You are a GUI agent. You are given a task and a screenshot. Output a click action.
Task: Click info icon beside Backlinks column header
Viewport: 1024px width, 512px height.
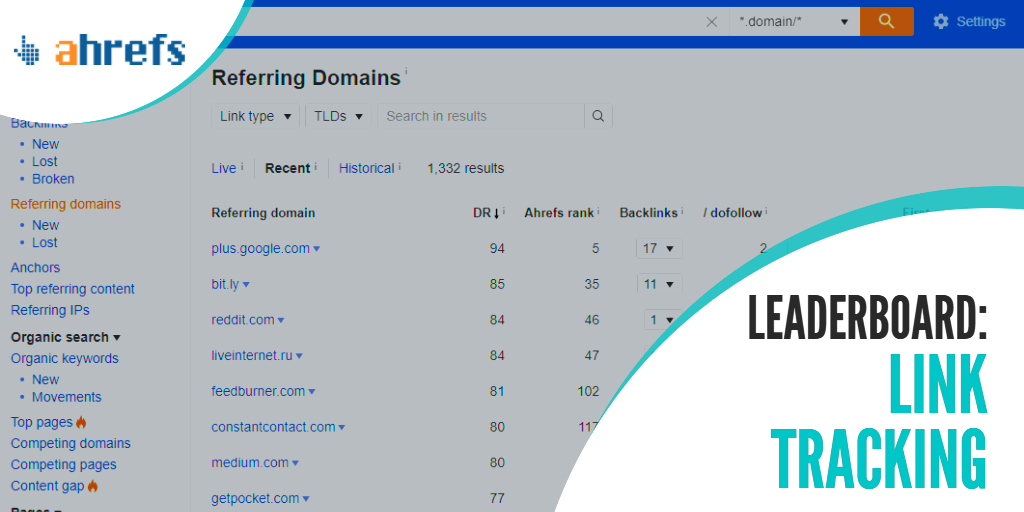[682, 211]
